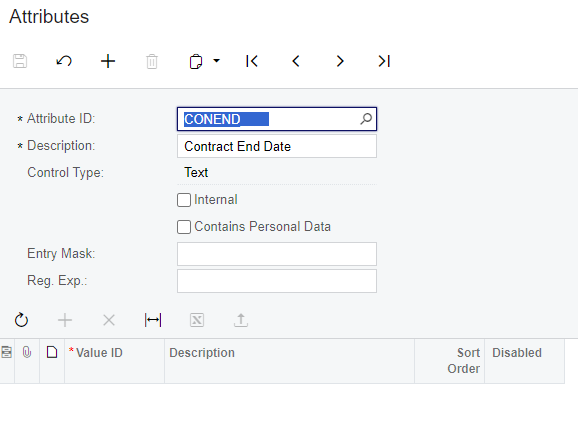Click the Delete trash can icon
578x446 pixels.
(152, 61)
